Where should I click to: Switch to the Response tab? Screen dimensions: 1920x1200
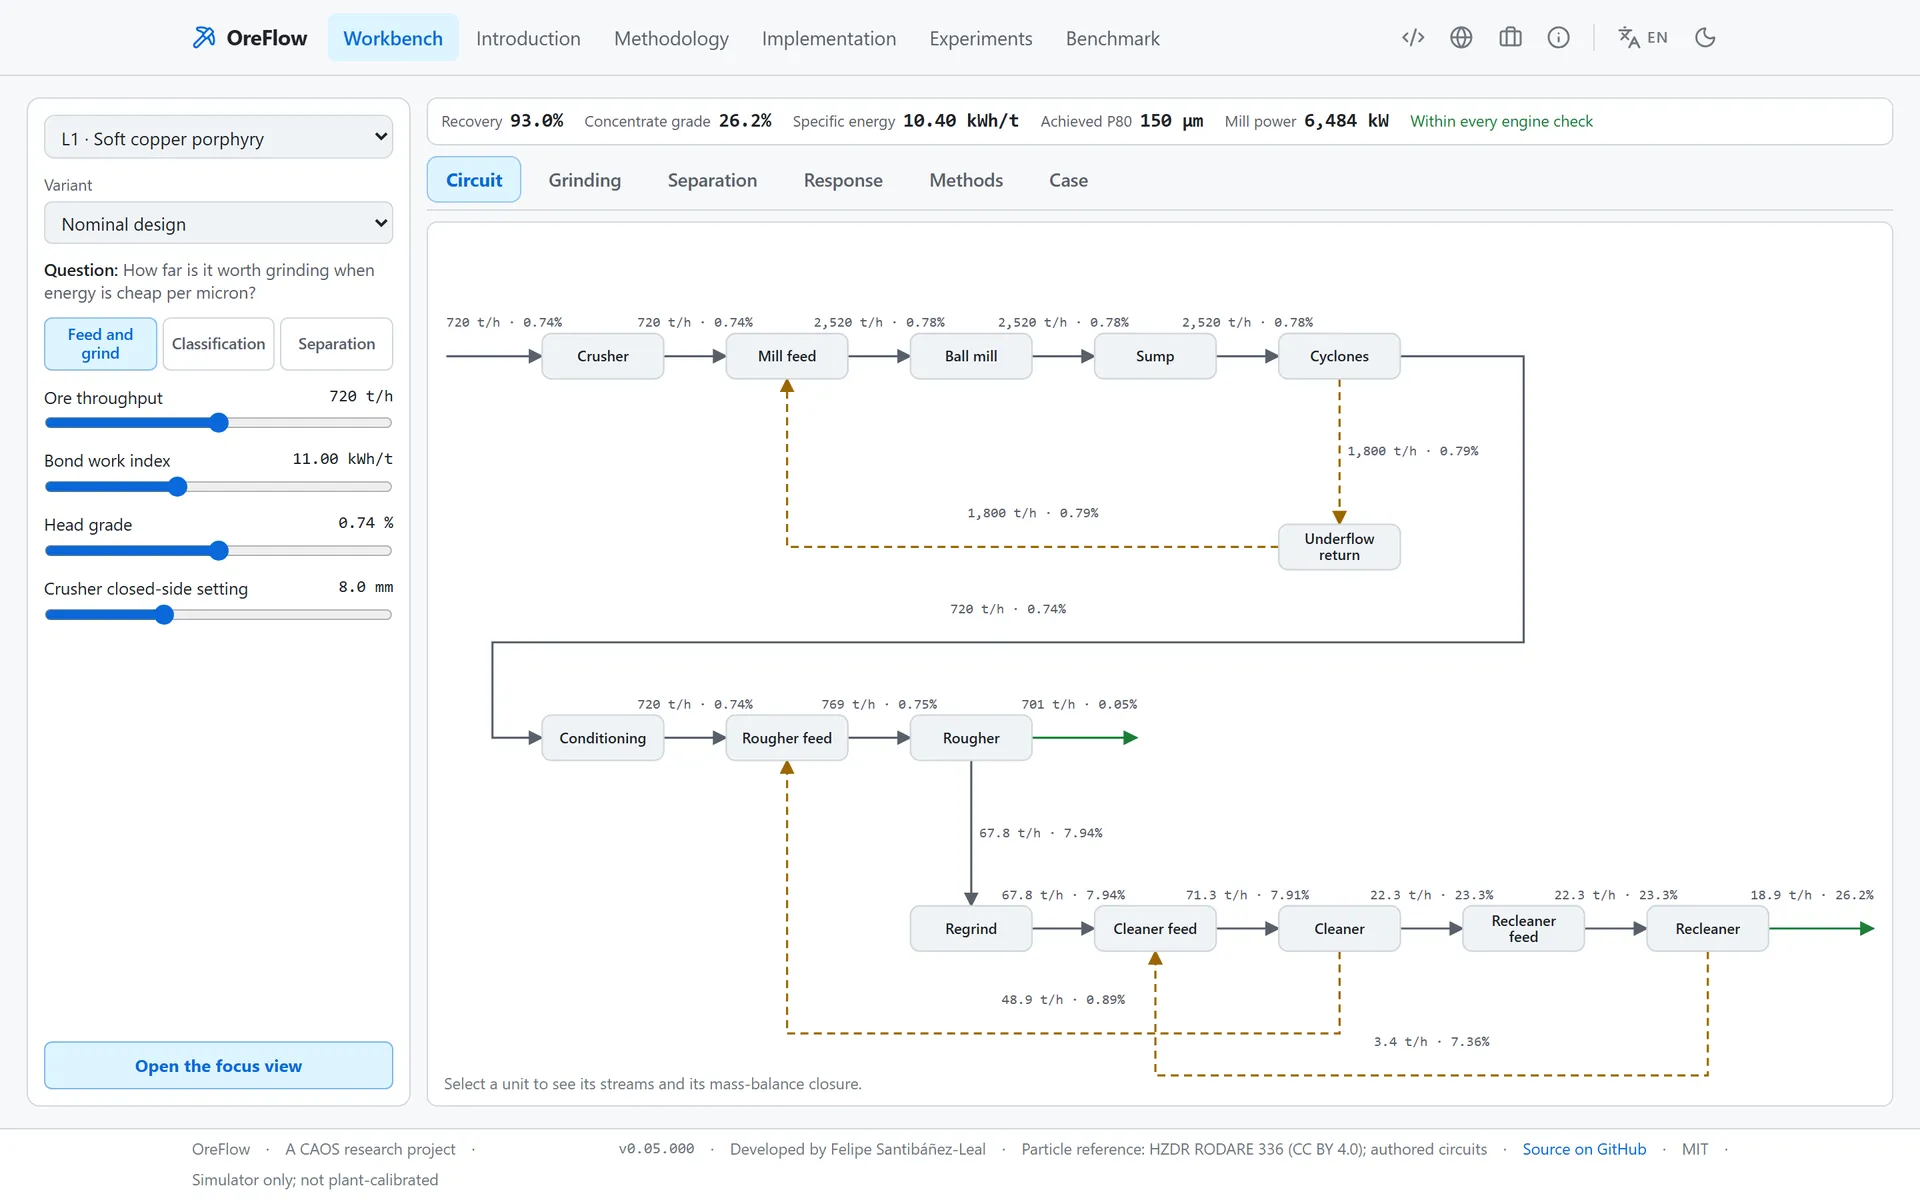pos(843,180)
